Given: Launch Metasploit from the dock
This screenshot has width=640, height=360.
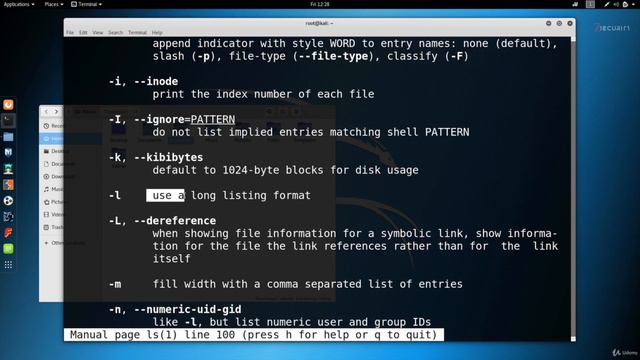Looking at the screenshot, I should pyautogui.click(x=8, y=153).
